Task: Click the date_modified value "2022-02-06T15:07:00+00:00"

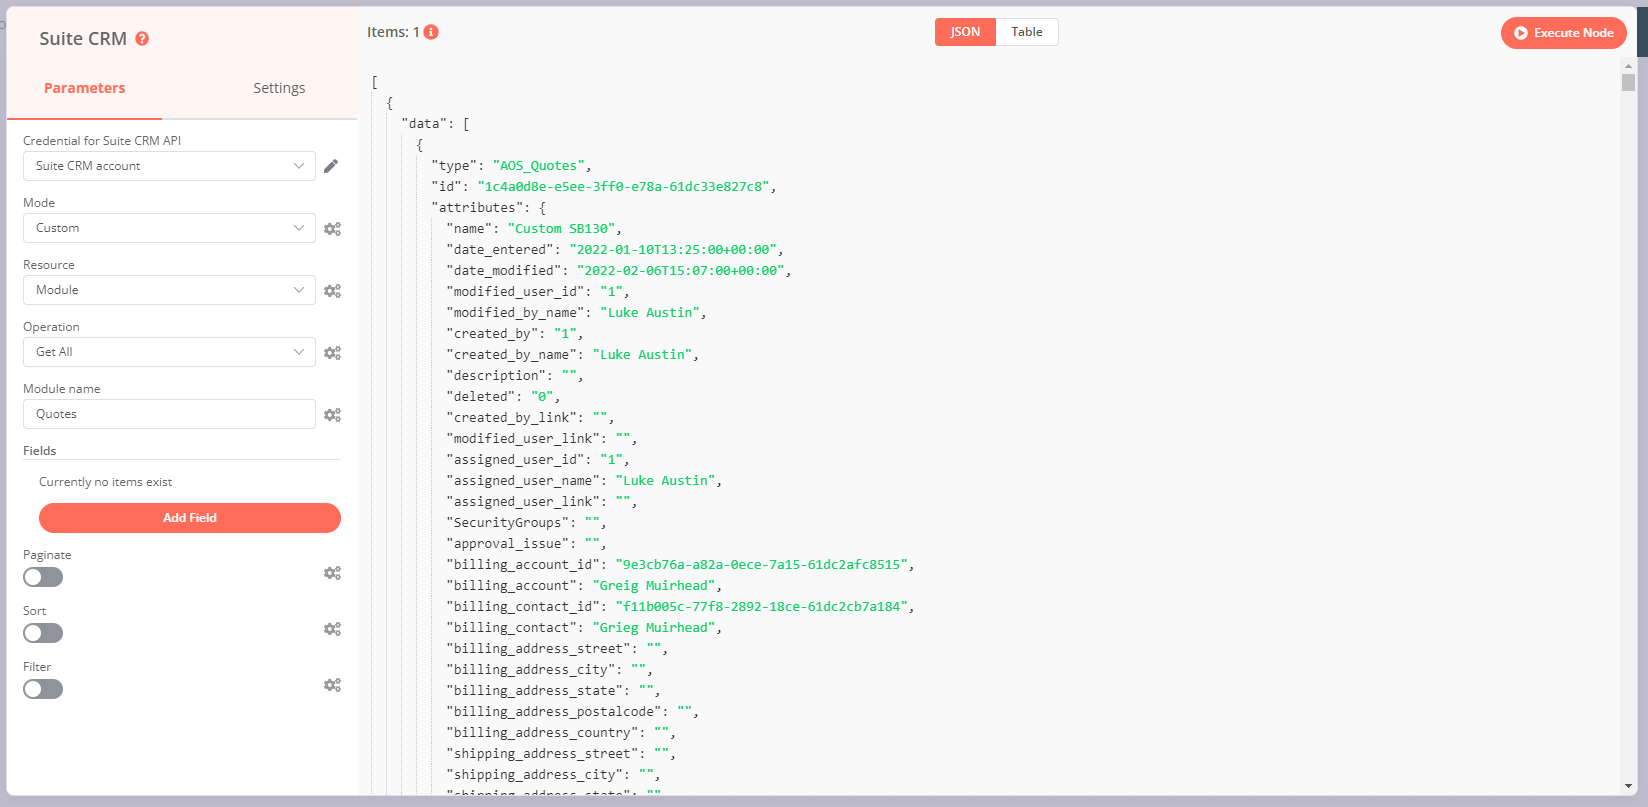Action: pos(681,271)
